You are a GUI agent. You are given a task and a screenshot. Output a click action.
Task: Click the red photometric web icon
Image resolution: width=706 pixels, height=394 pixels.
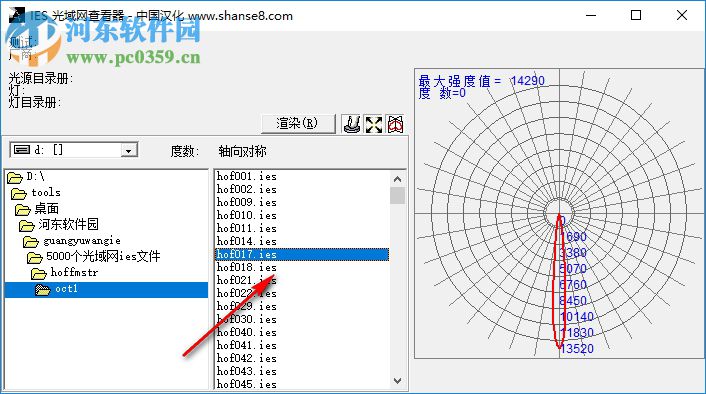pos(395,124)
